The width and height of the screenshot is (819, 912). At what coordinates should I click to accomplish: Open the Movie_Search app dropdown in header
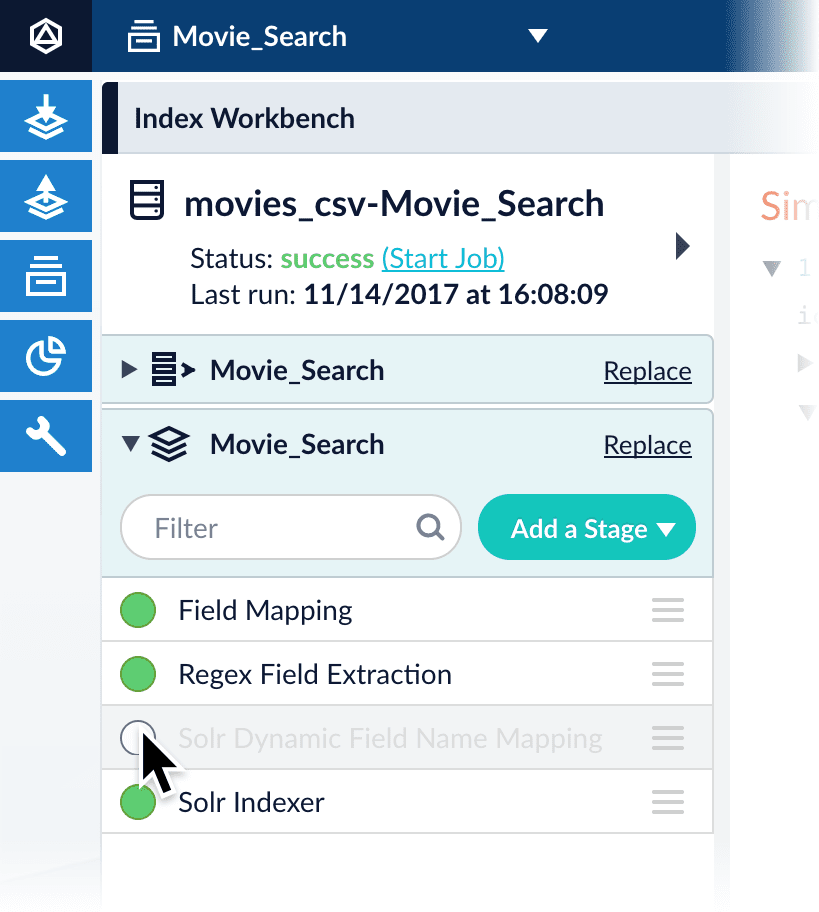pyautogui.click(x=538, y=37)
